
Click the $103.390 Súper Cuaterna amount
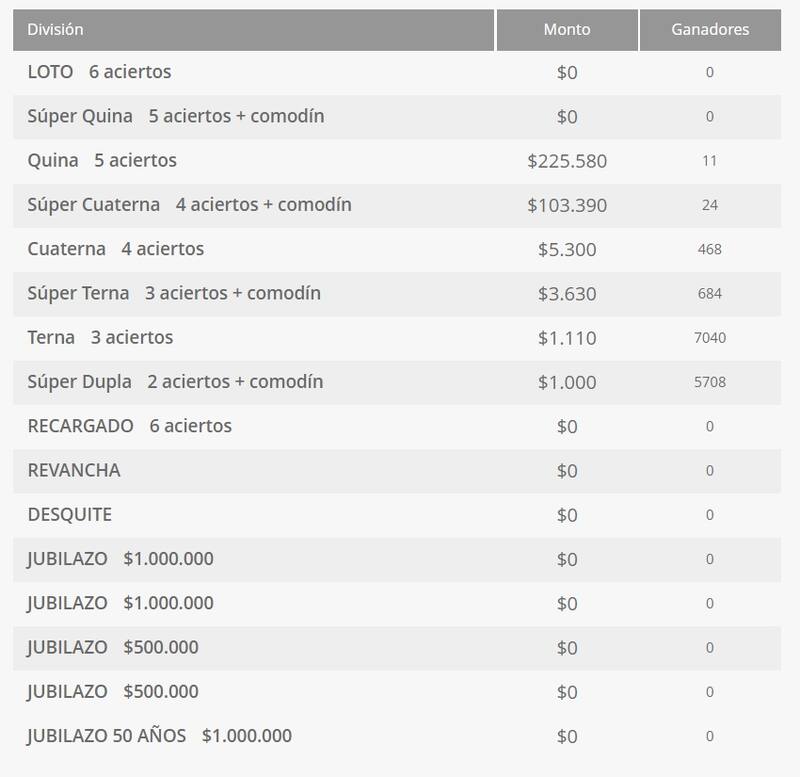[x=567, y=205]
